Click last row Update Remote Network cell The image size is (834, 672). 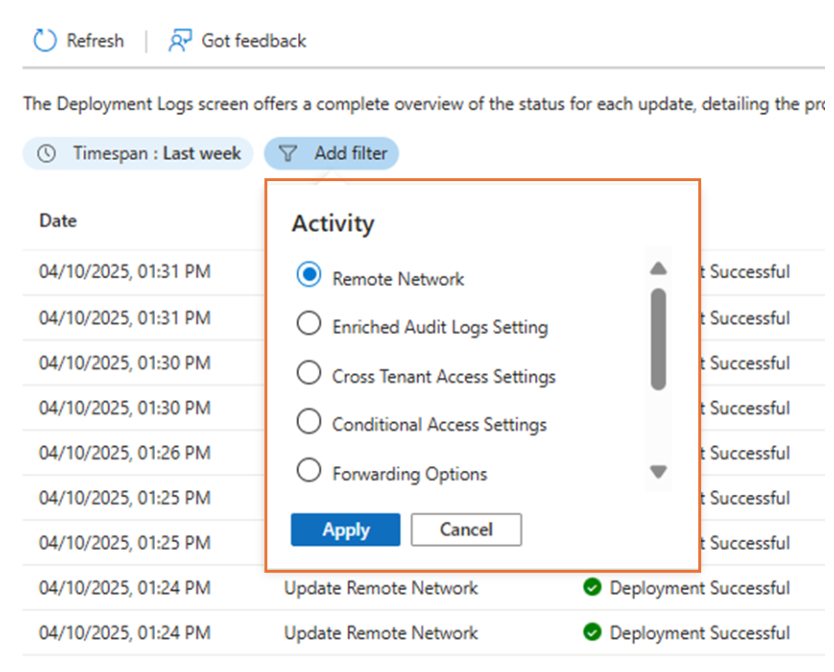coord(381,633)
